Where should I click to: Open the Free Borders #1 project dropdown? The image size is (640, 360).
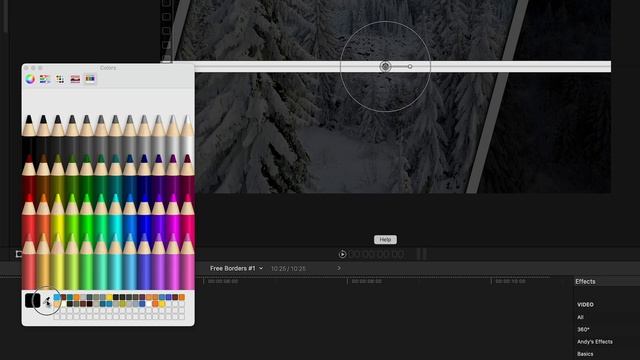tap(236, 268)
